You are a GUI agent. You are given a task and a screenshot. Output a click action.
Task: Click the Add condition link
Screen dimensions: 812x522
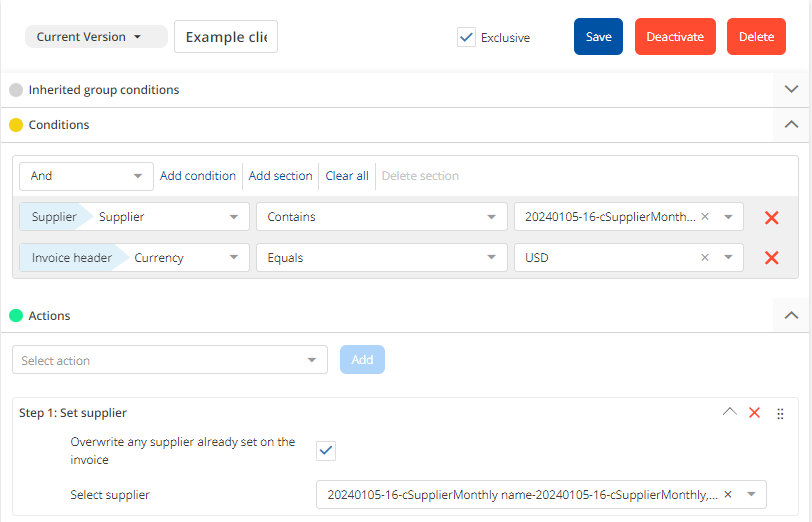click(x=198, y=176)
